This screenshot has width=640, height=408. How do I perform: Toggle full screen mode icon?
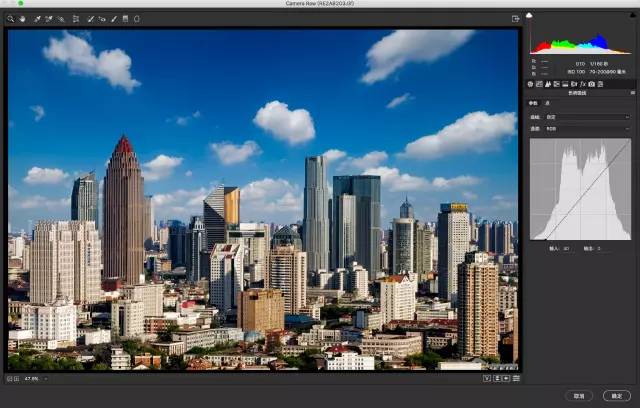(515, 18)
